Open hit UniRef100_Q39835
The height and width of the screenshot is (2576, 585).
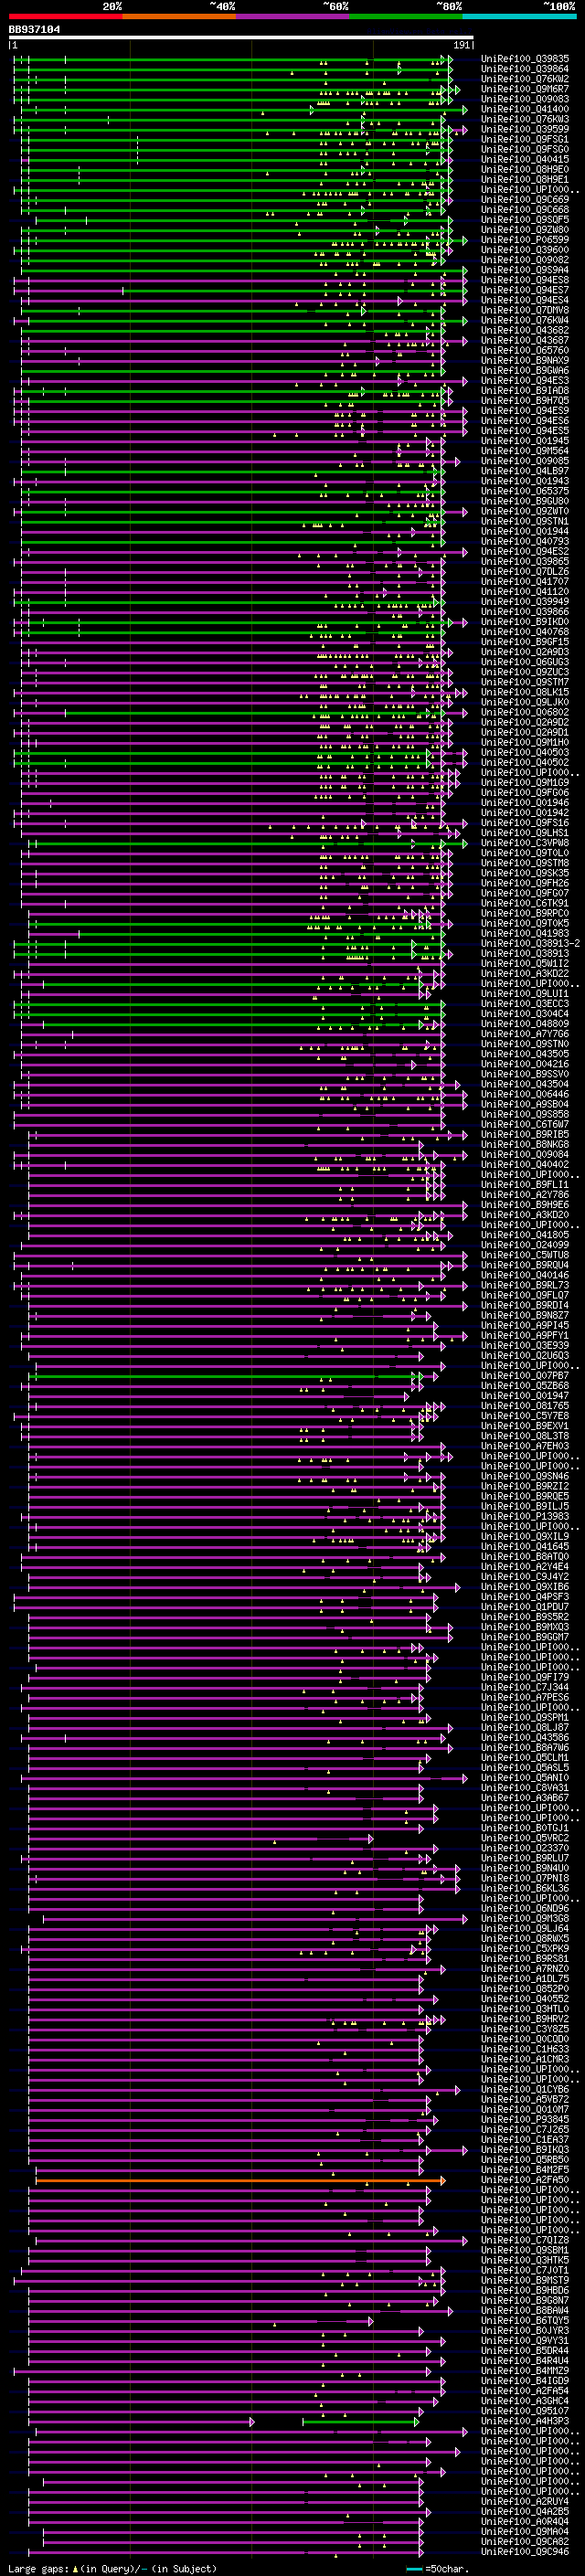(525, 59)
